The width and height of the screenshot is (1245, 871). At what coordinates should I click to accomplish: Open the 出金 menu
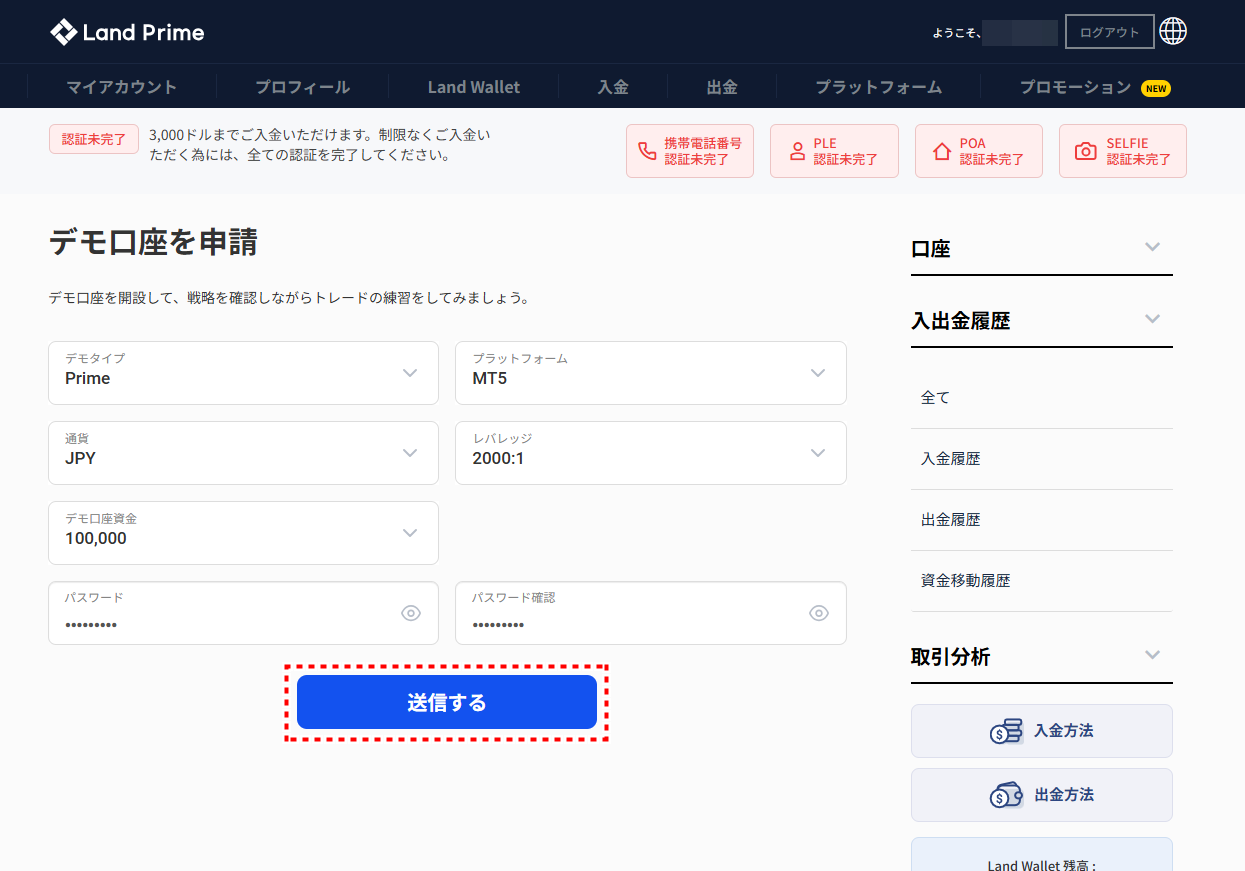pos(722,87)
